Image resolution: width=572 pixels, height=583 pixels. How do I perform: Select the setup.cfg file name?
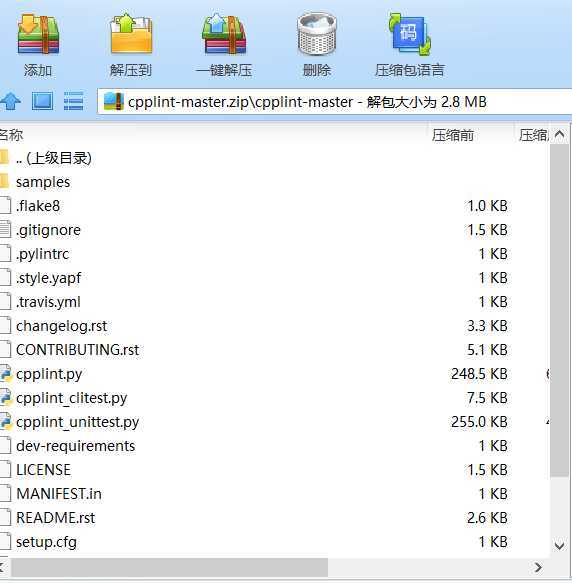click(x=46, y=542)
